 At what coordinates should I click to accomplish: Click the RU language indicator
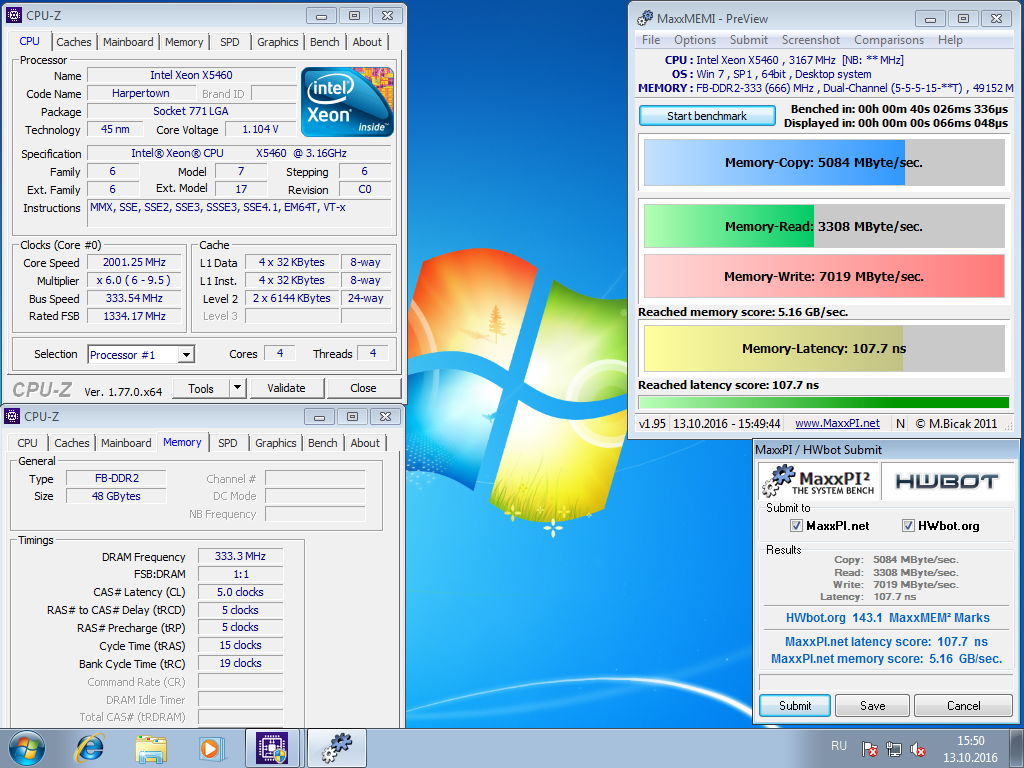coord(839,746)
